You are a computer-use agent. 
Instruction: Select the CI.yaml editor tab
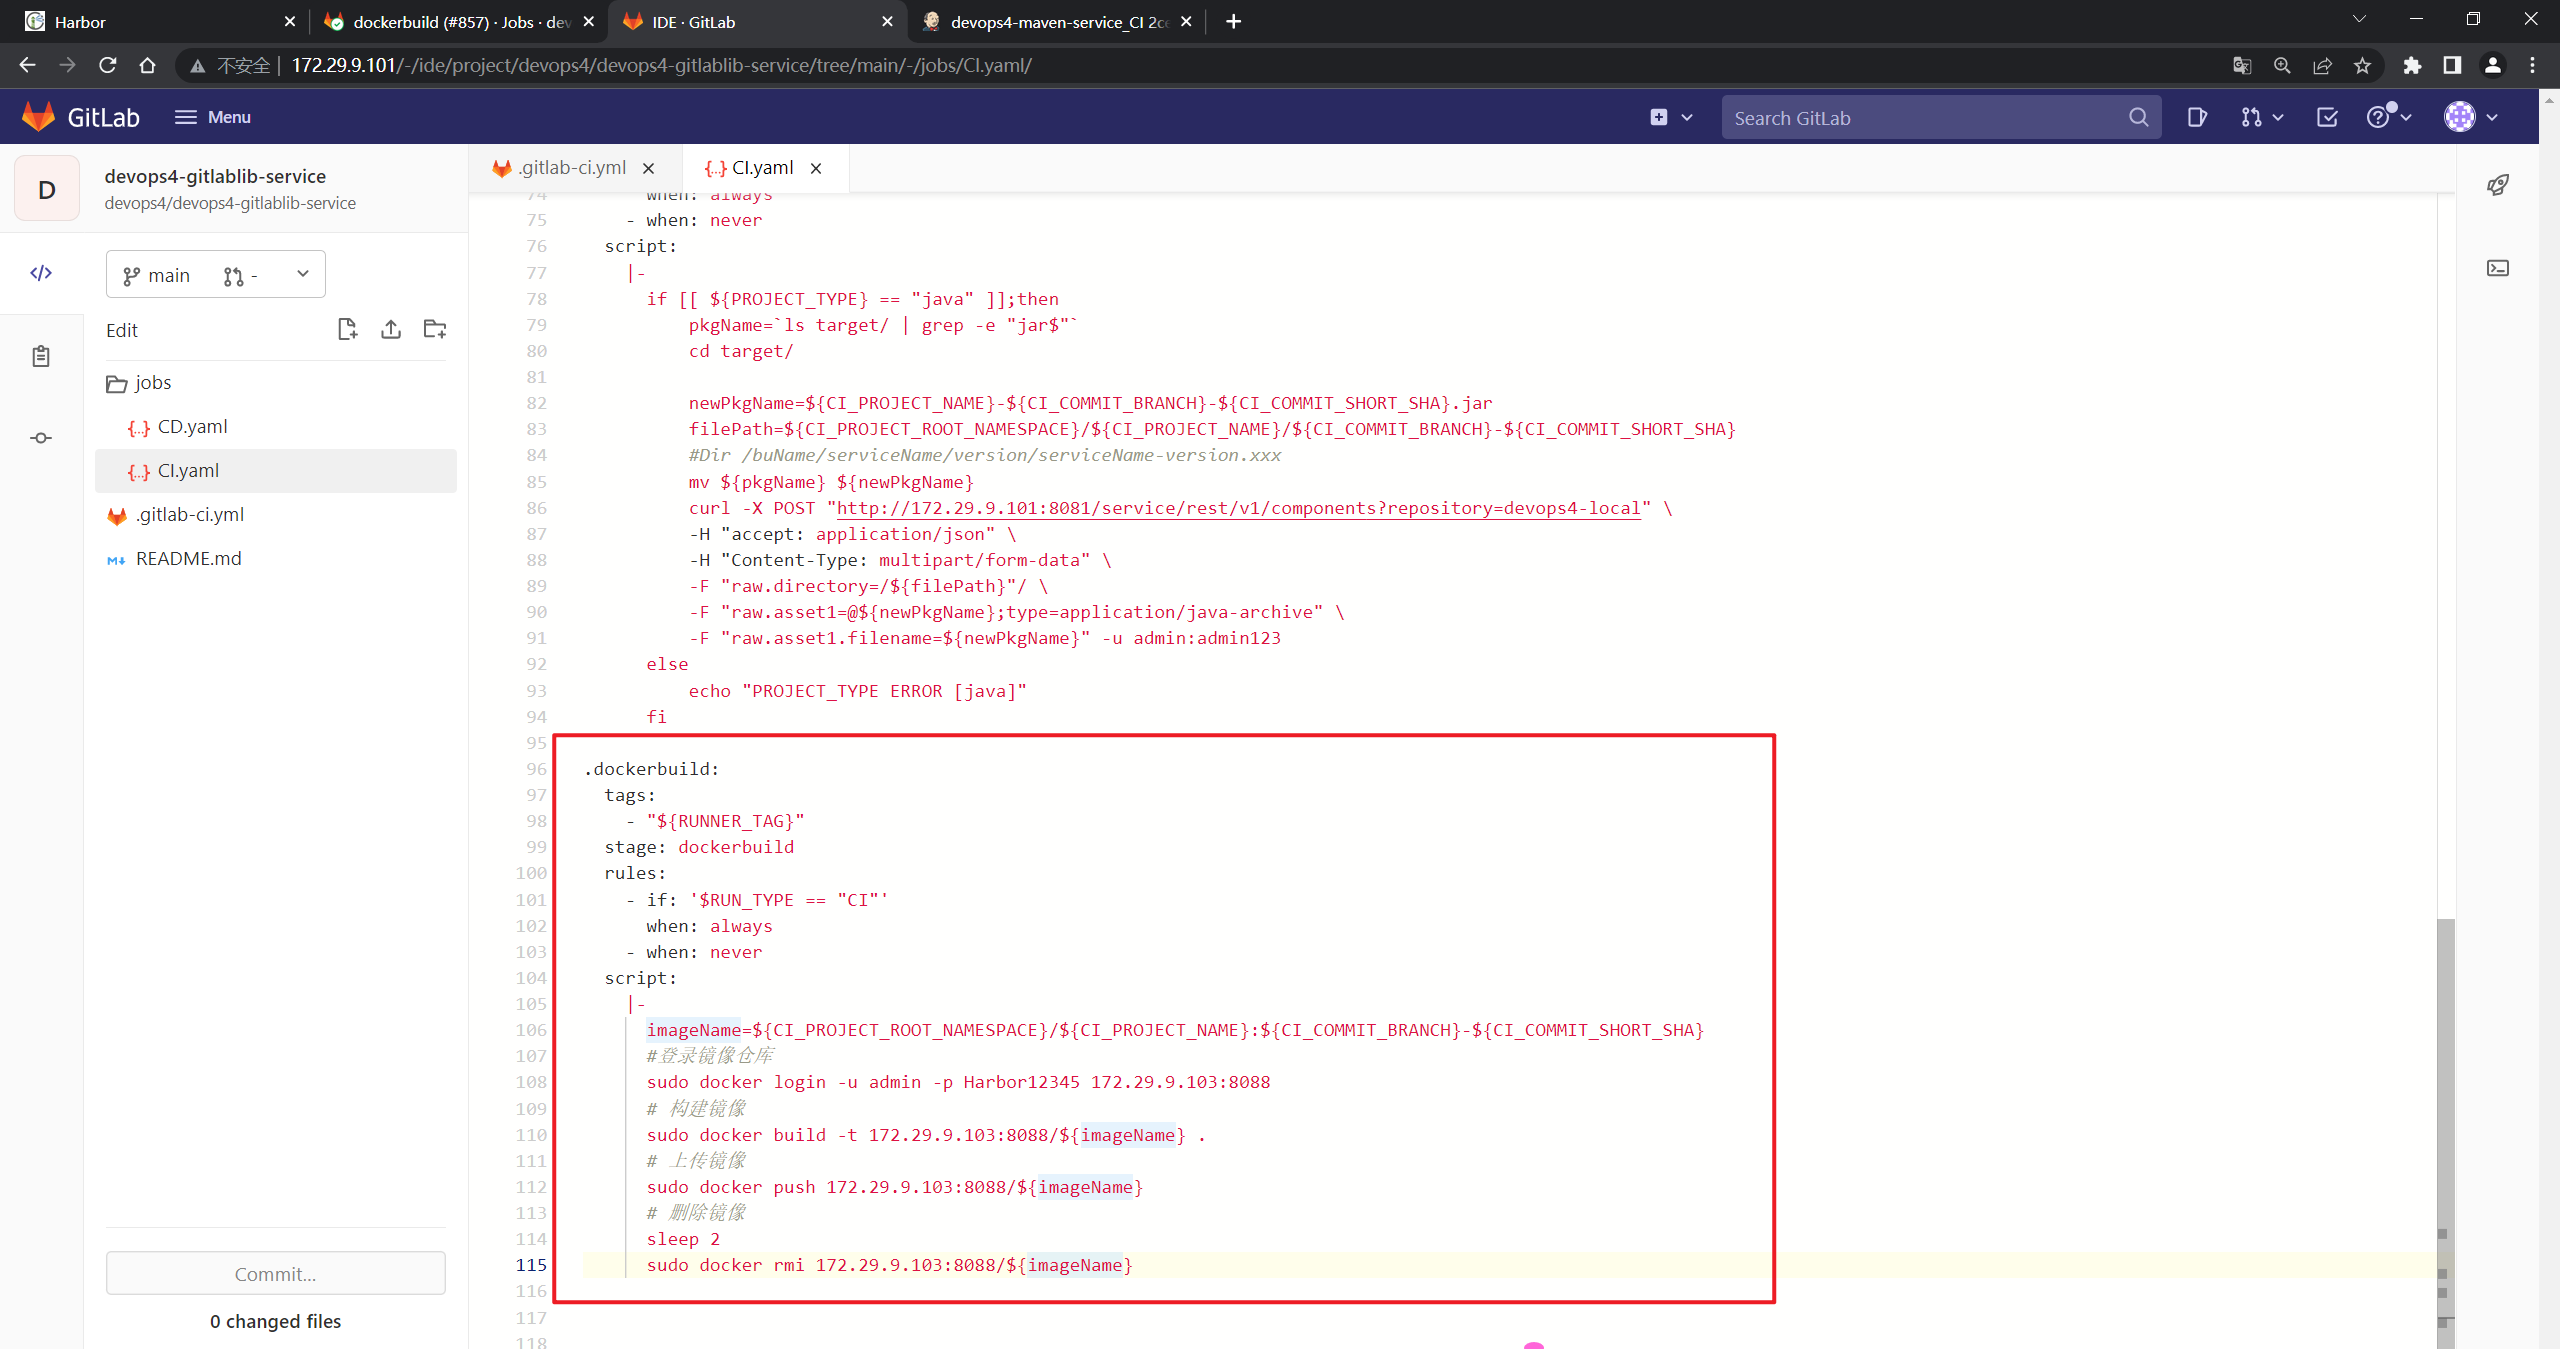[x=749, y=168]
